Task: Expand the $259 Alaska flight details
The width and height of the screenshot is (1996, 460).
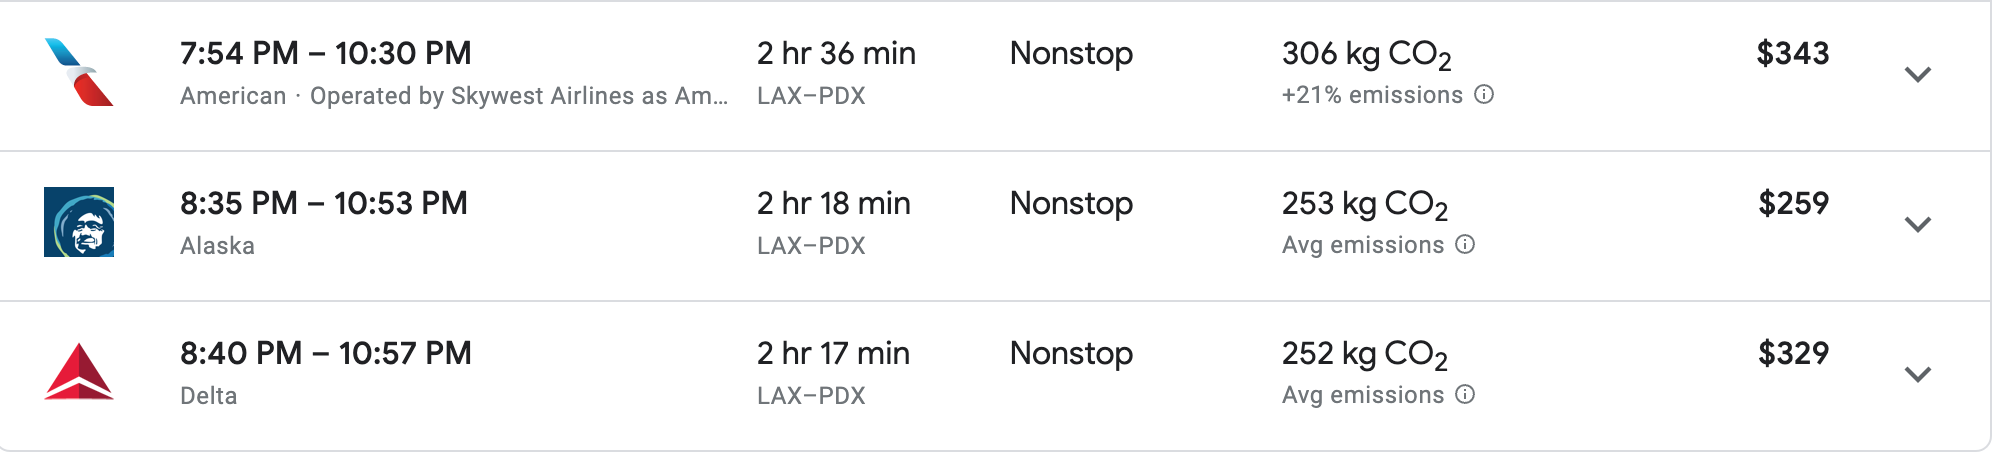Action: (x=1917, y=225)
